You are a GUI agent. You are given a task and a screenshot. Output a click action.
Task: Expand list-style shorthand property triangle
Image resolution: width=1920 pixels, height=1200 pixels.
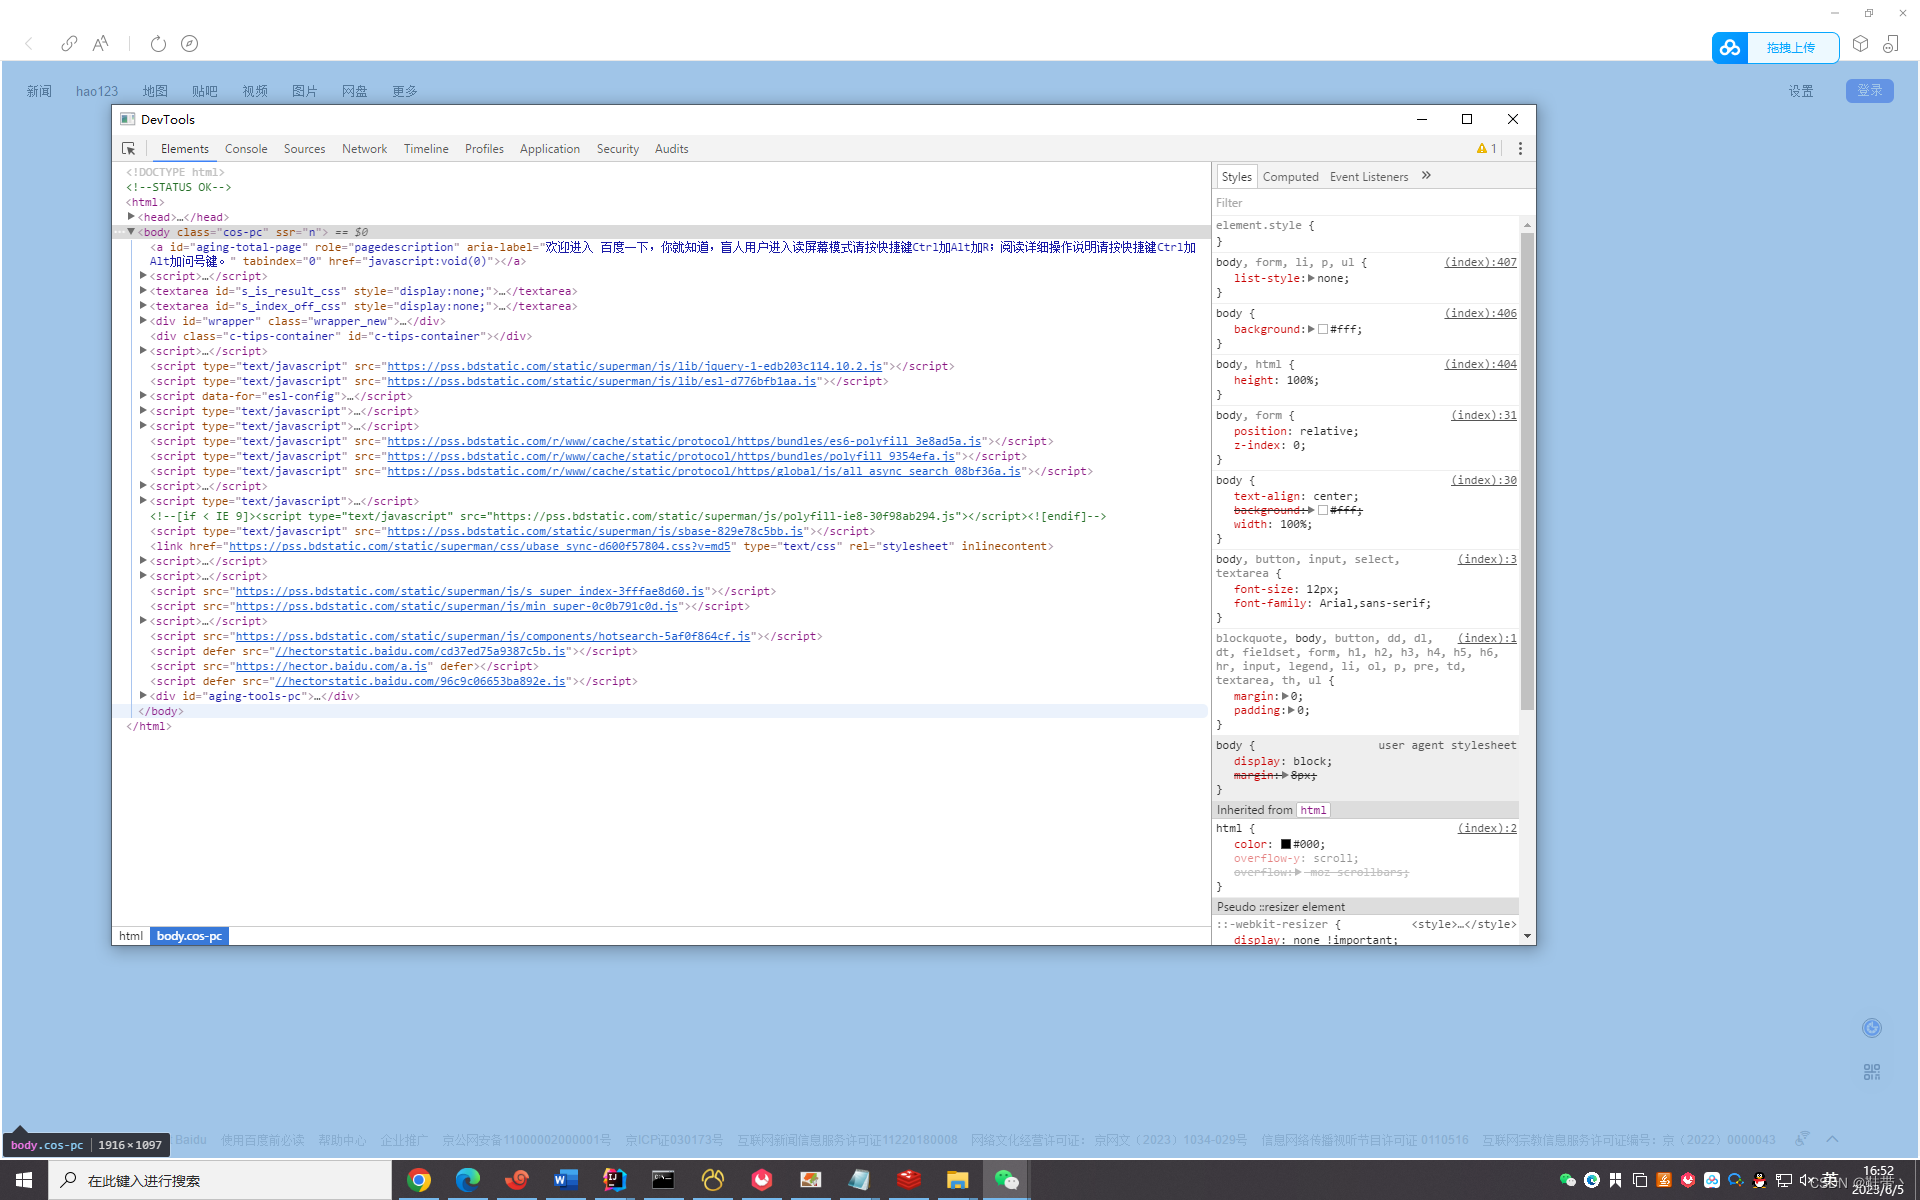(x=1311, y=278)
